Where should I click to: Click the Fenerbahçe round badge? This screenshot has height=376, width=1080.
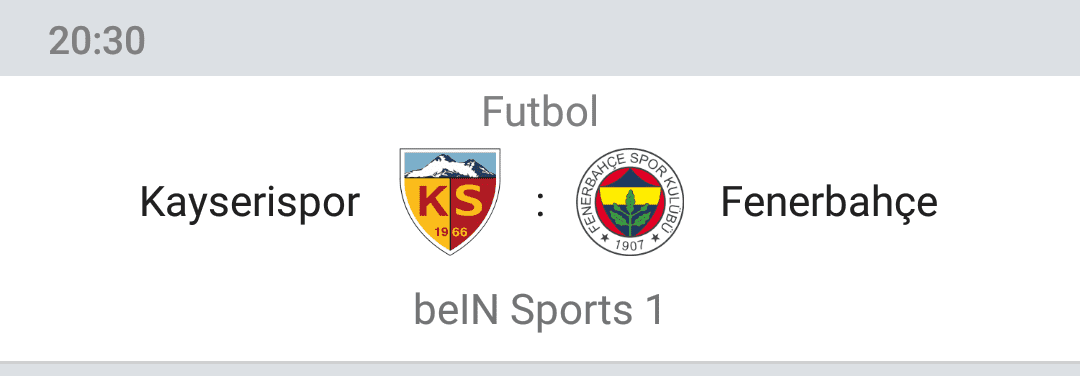[629, 202]
